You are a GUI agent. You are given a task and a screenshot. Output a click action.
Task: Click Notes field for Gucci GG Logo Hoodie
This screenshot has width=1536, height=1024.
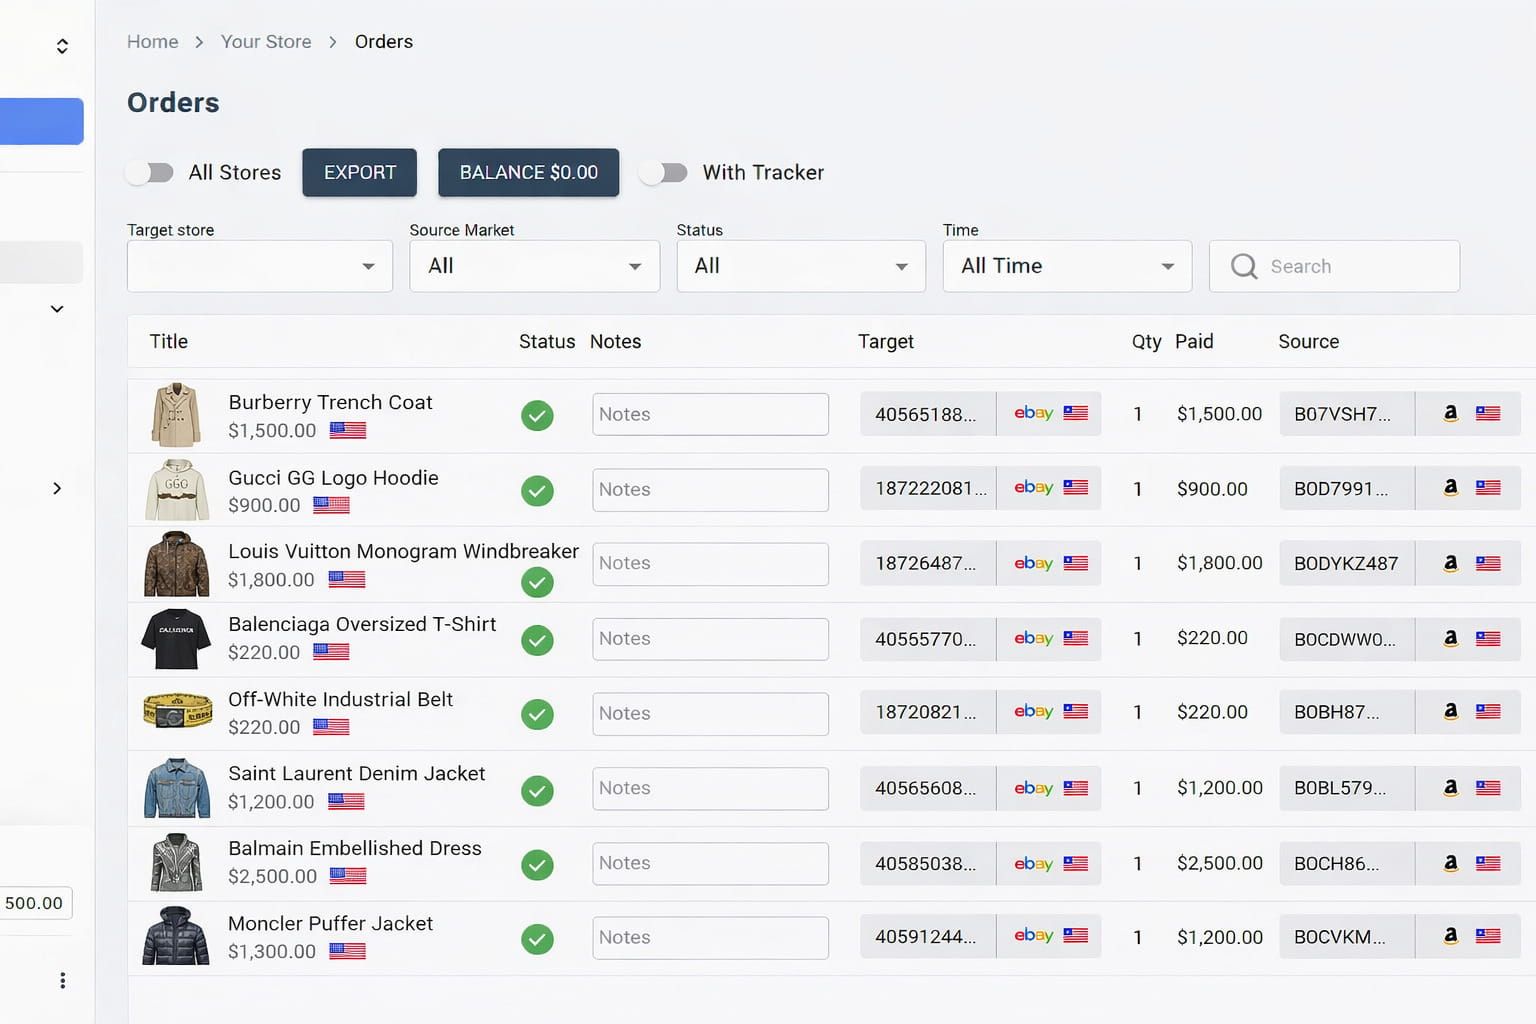[710, 490]
